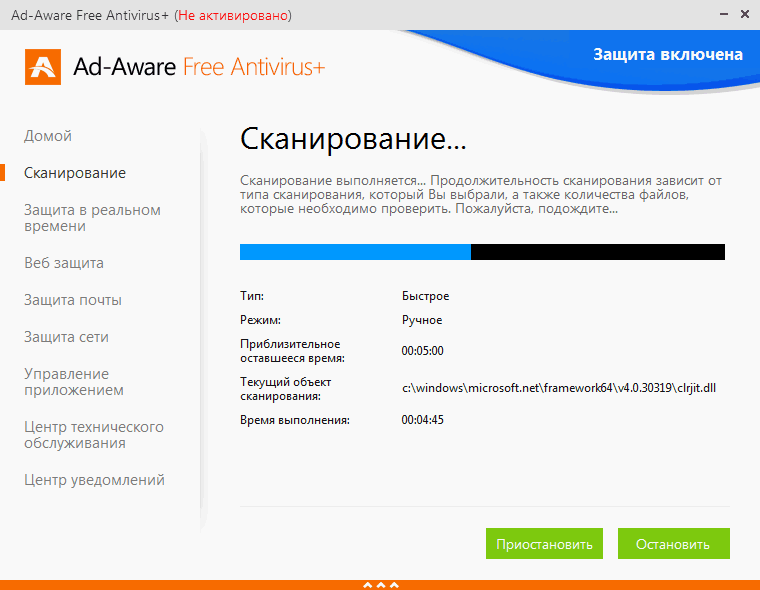Expand the bottom panel triple-arrow handle

(380, 585)
